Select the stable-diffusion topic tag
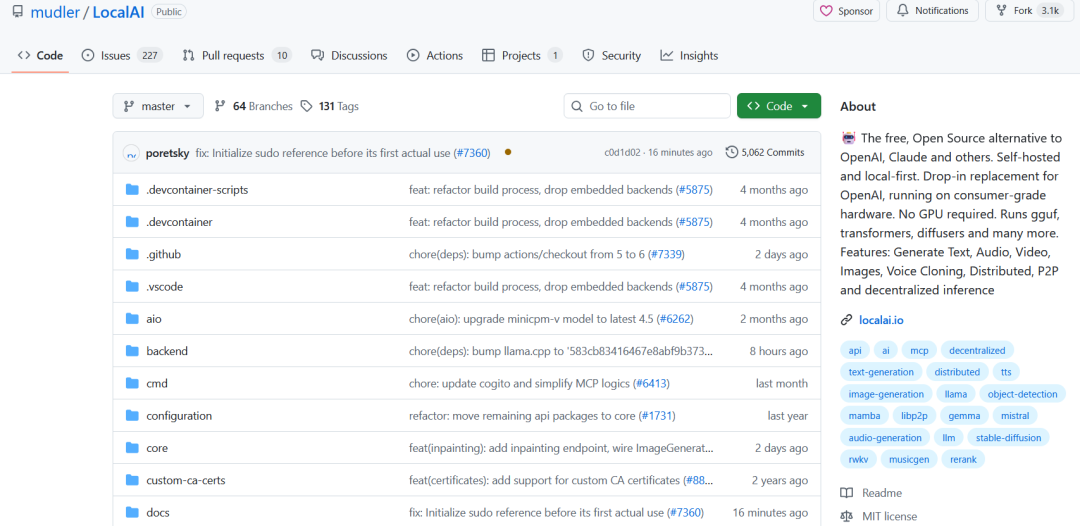The height and width of the screenshot is (526, 1080). pos(1008,437)
